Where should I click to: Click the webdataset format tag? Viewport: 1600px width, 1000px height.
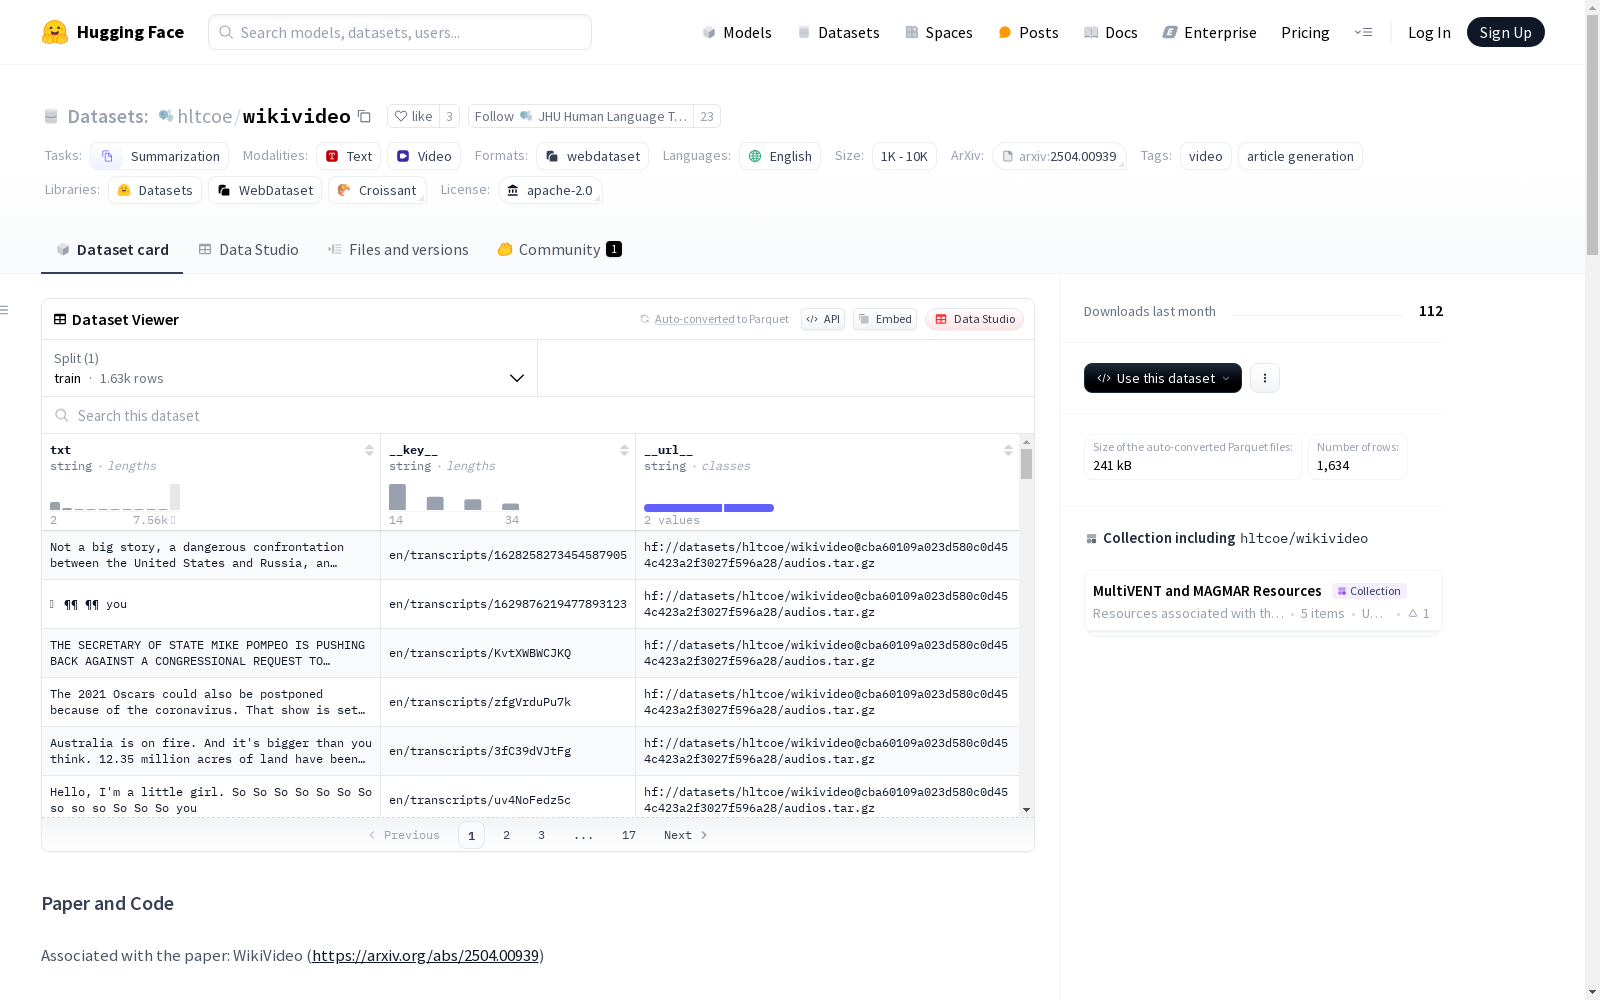pos(593,156)
